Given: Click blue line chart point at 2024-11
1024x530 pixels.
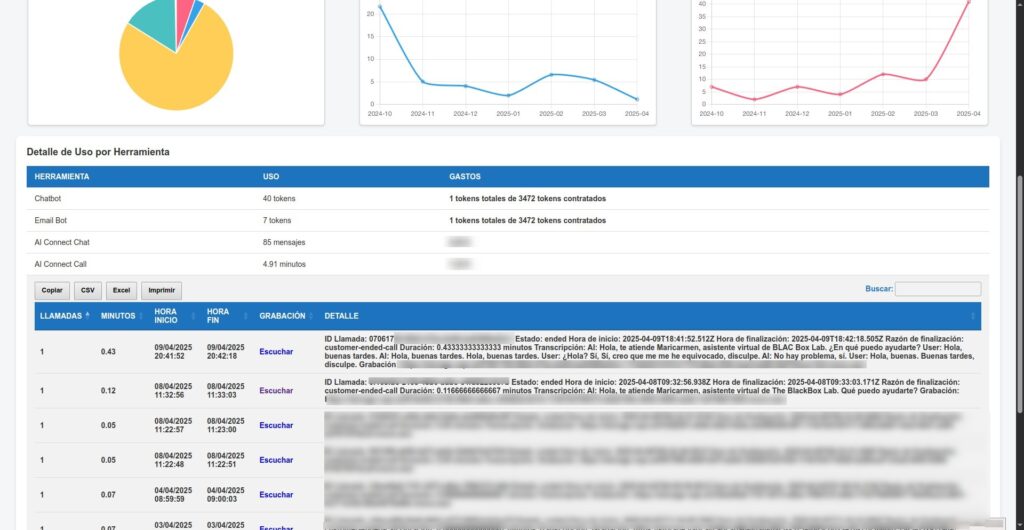Looking at the screenshot, I should pyautogui.click(x=423, y=82).
